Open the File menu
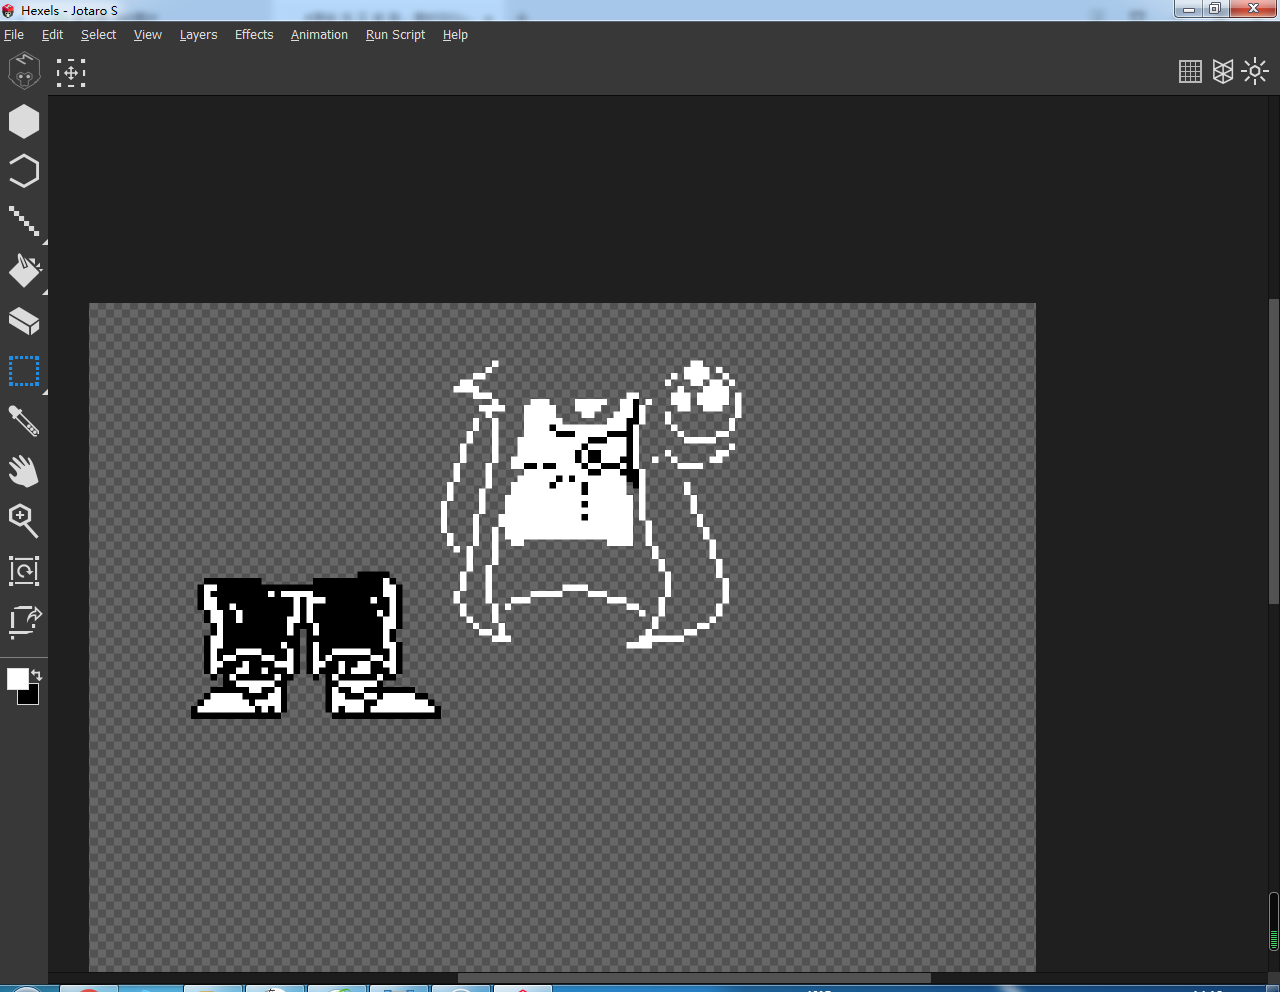 click(14, 35)
